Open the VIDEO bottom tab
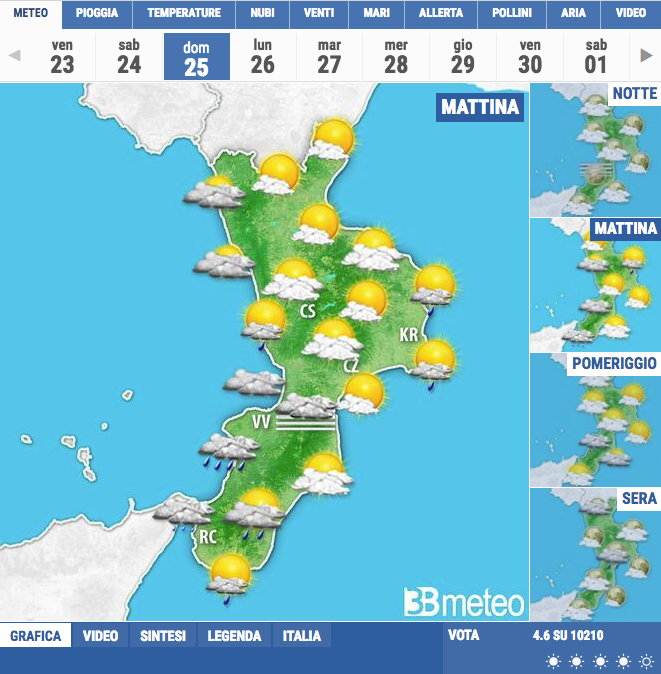 (x=100, y=635)
